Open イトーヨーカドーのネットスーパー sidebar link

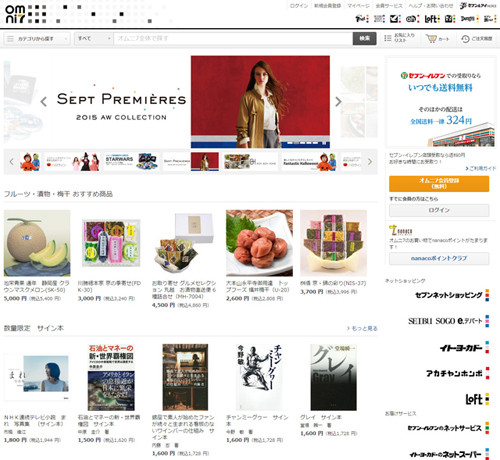point(449,454)
